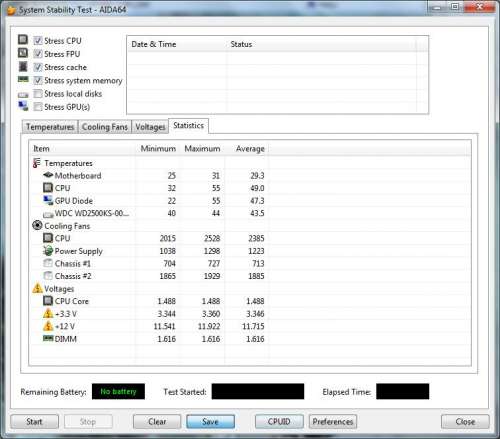The image size is (500, 439).
Task: Click the DIMM memory row icon
Action: click(x=48, y=338)
